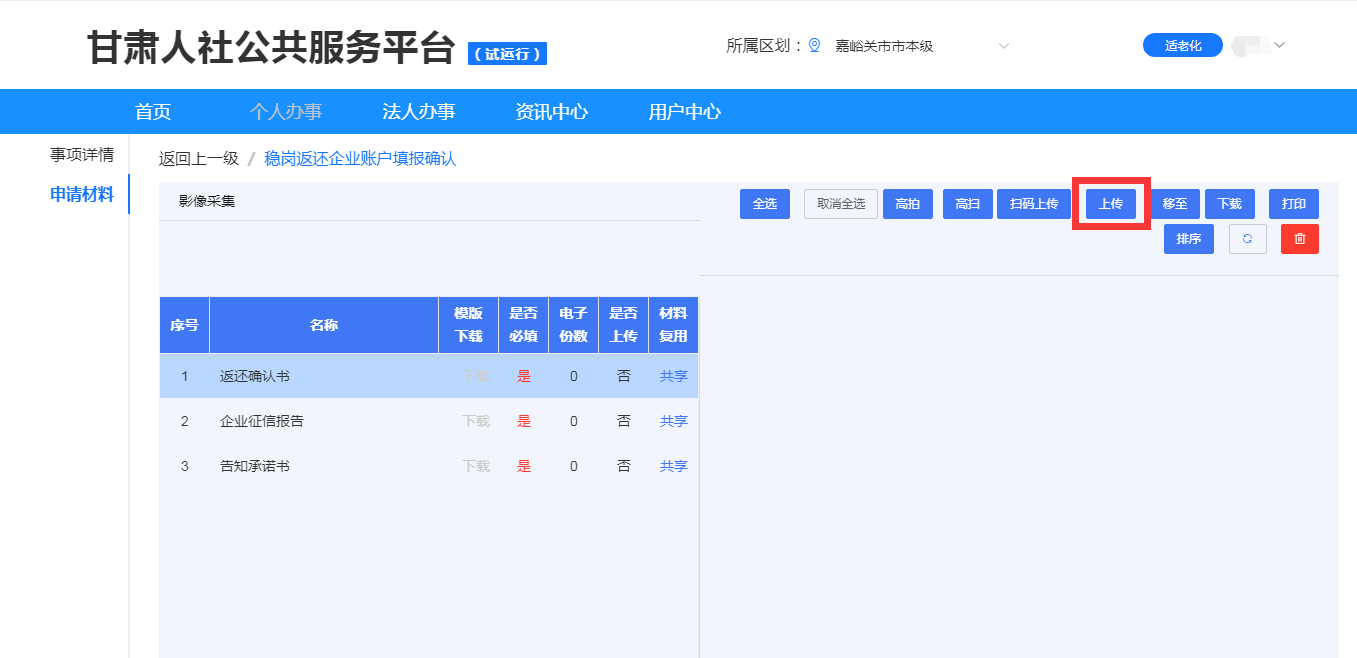Toggle 适老化 accessibility mode
1357x658 pixels.
pos(1182,46)
